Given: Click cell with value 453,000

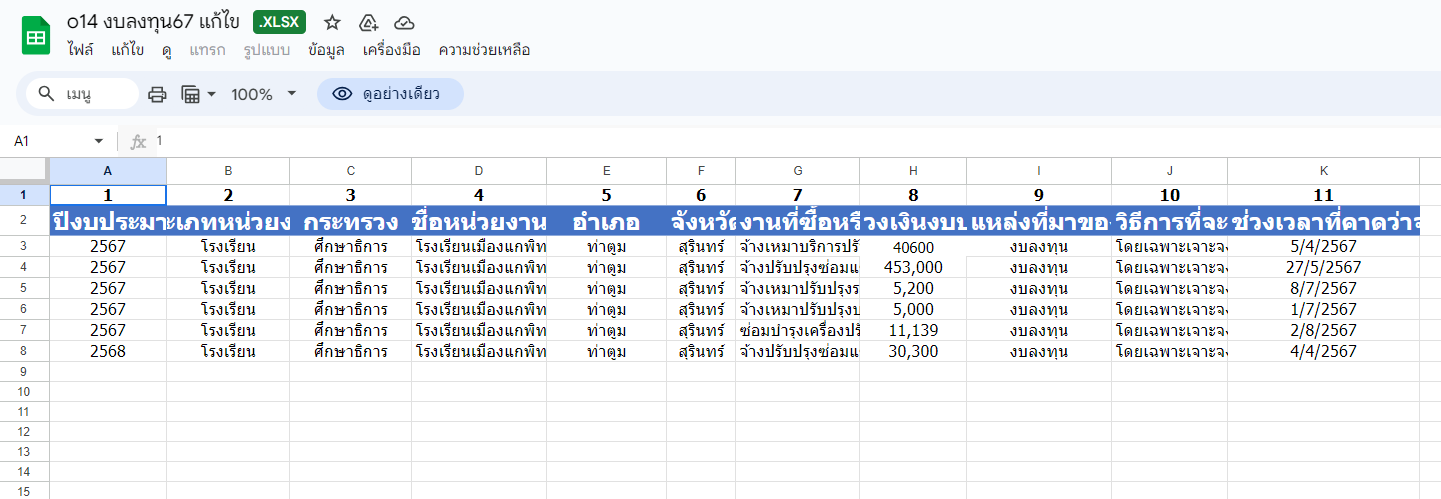Looking at the screenshot, I should coord(913,267).
